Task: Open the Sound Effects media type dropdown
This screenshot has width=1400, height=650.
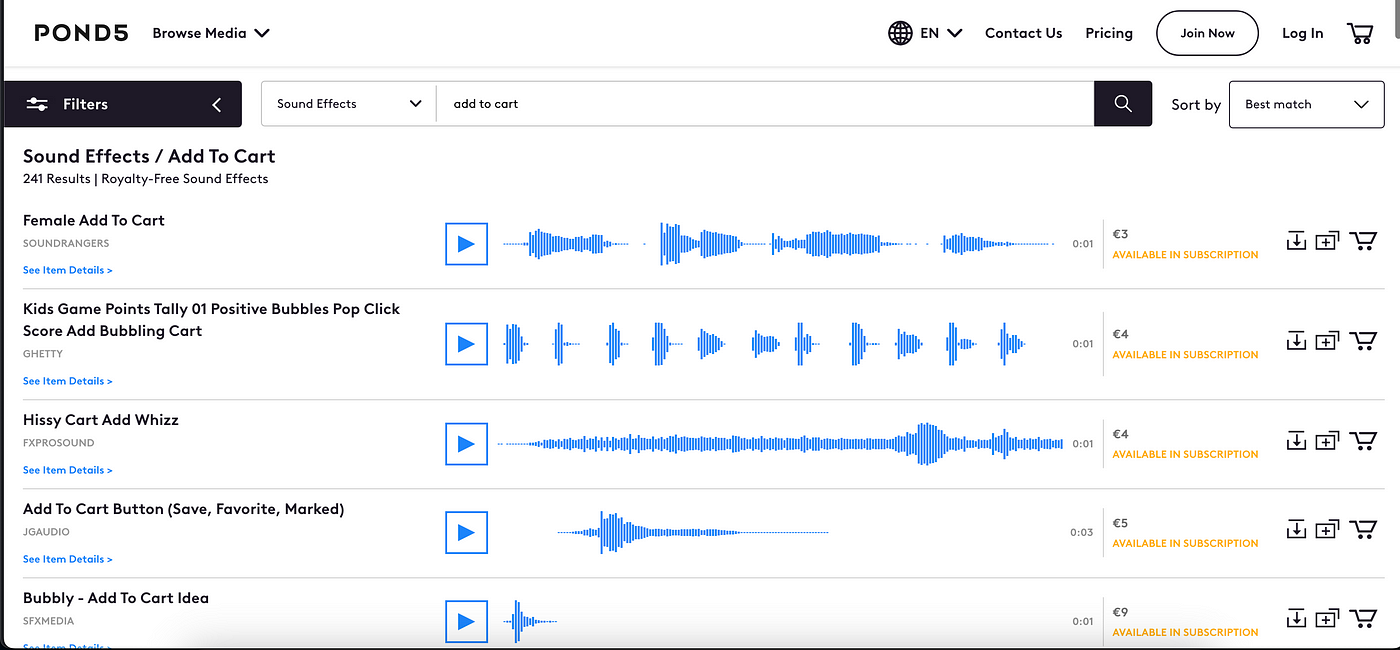Action: click(x=347, y=103)
